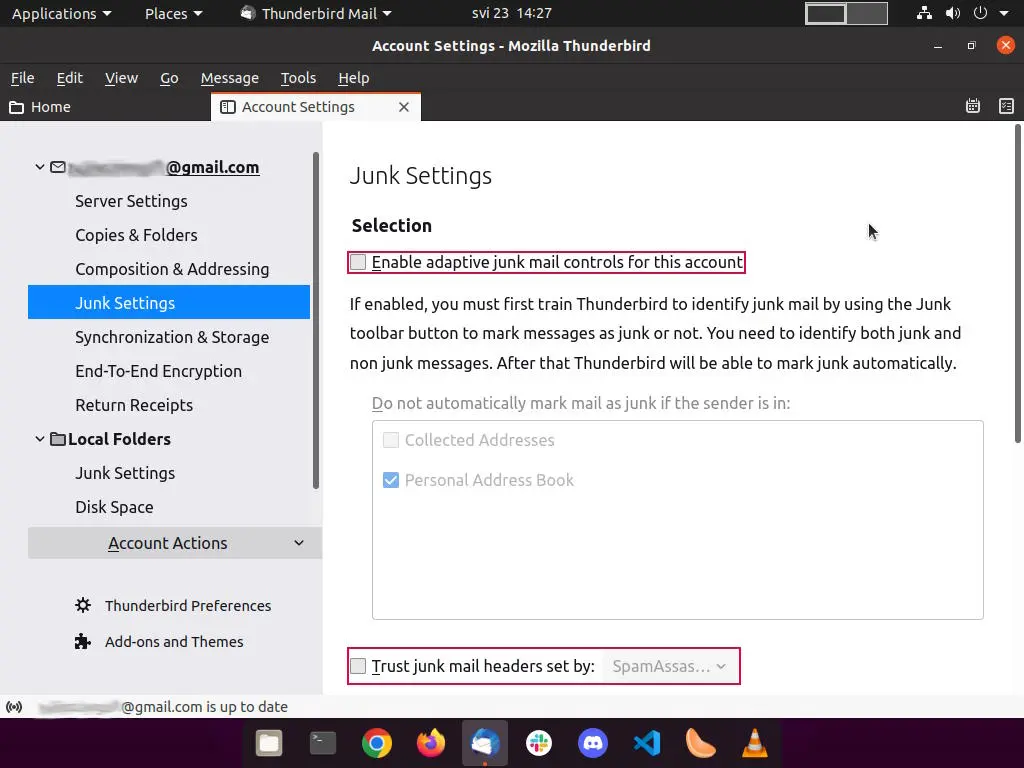
Task: Open the Edit menu
Action: pyautogui.click(x=69, y=78)
